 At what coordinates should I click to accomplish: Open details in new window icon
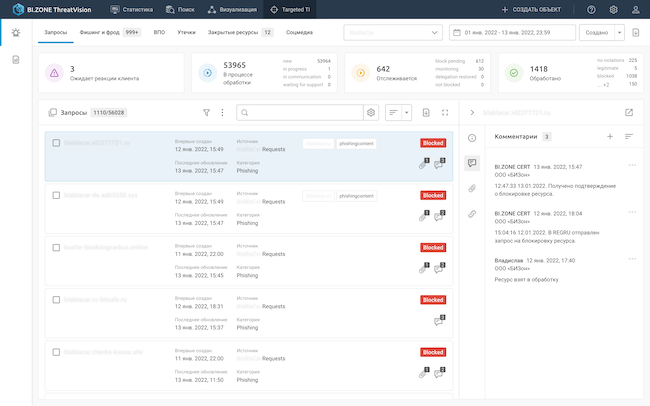[x=629, y=113]
